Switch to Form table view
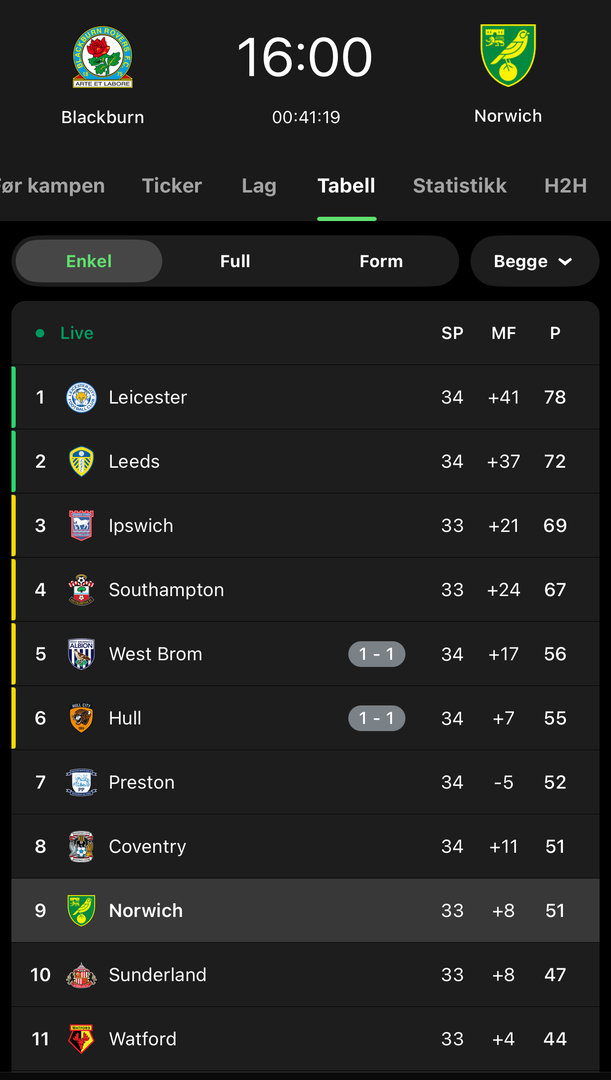This screenshot has height=1080, width=611. (x=381, y=261)
